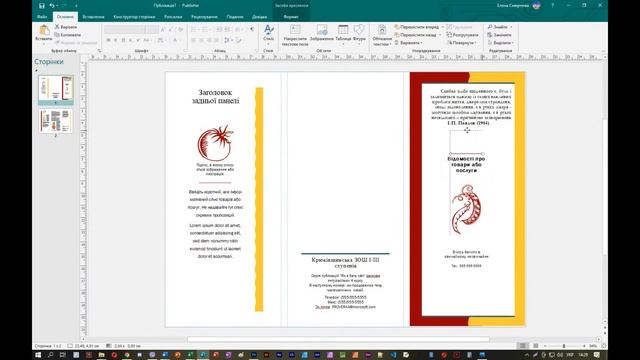Insert a picture with Зображення

(x=322, y=33)
